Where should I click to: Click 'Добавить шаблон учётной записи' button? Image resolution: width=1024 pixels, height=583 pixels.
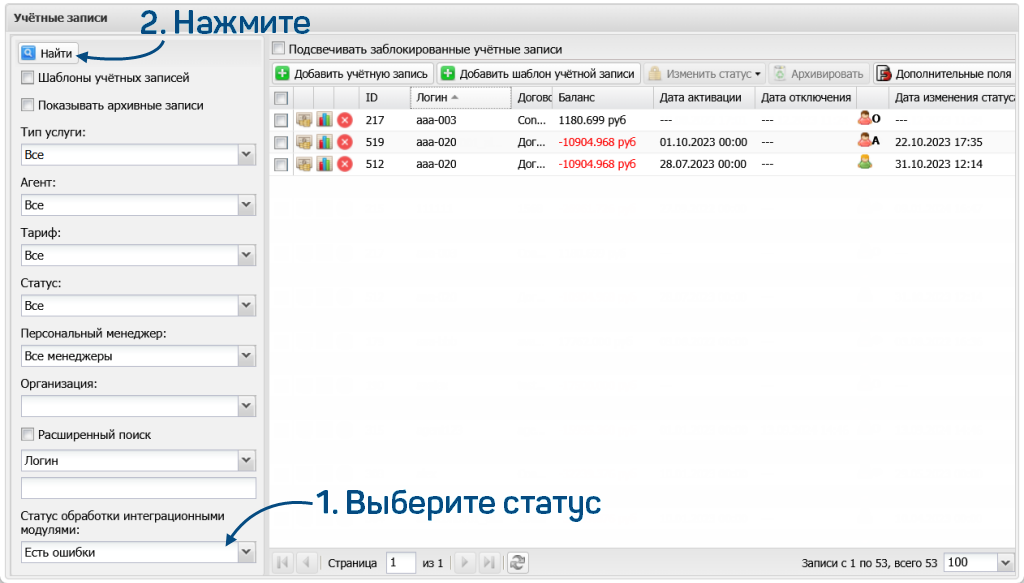[538, 74]
